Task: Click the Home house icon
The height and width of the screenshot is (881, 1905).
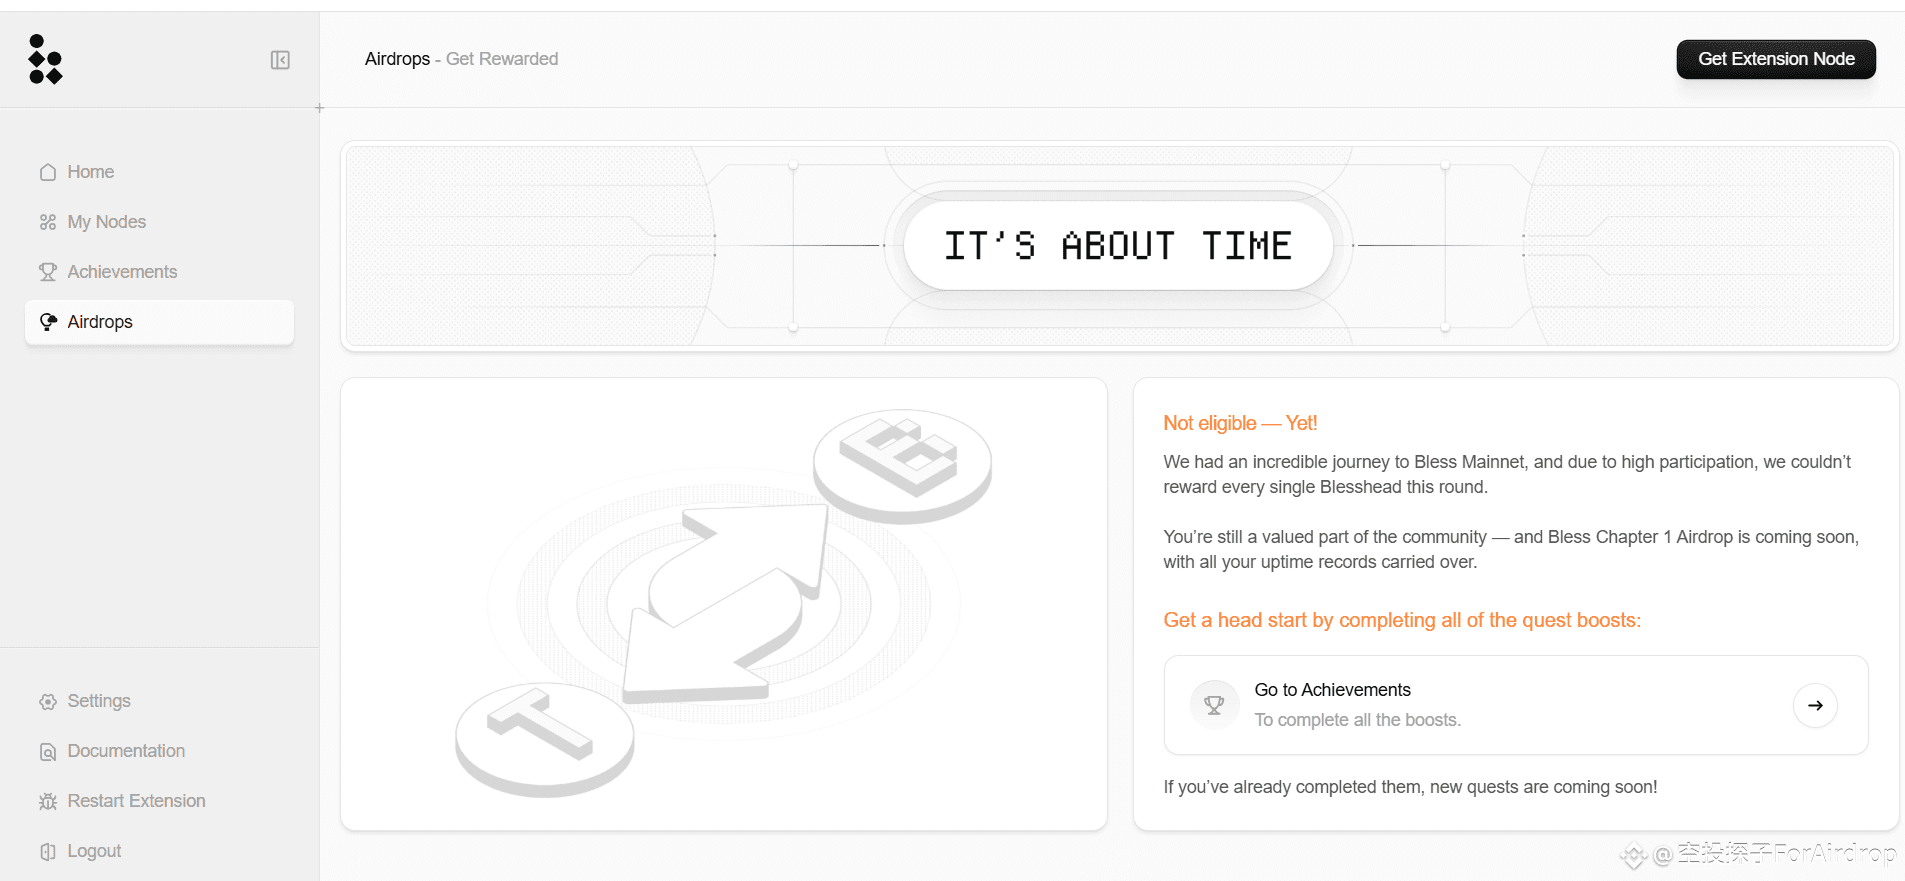Action: pos(47,172)
